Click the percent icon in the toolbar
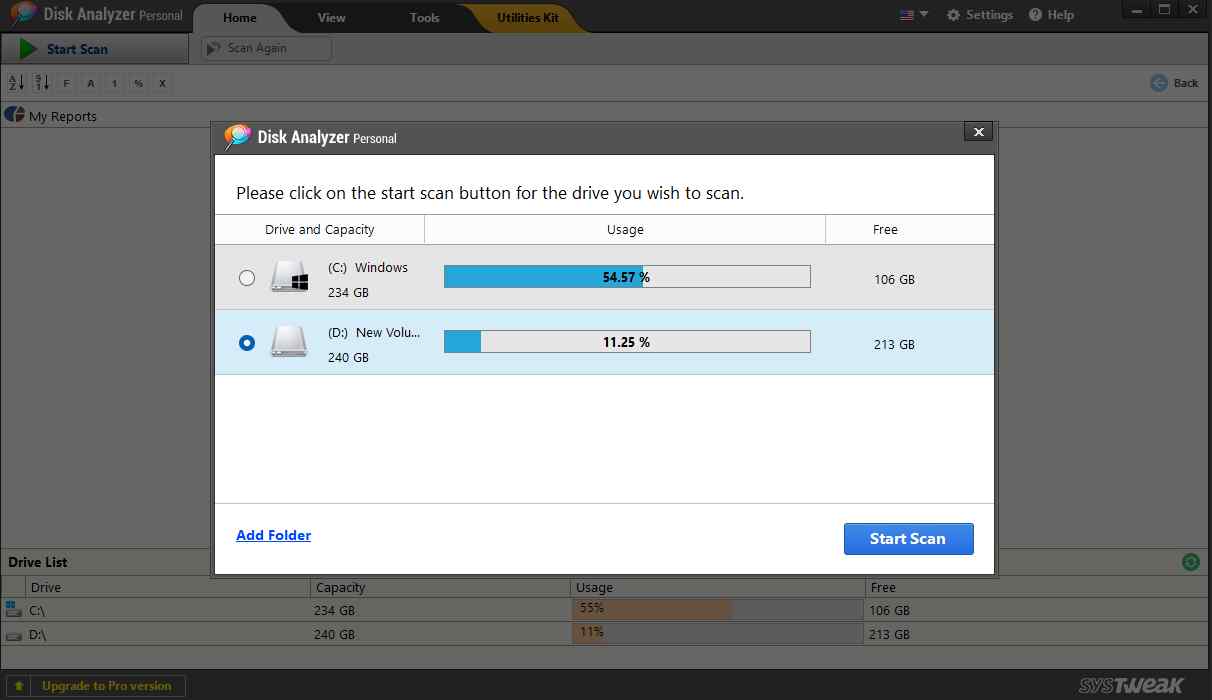This screenshot has height=700, width=1212. (x=138, y=83)
